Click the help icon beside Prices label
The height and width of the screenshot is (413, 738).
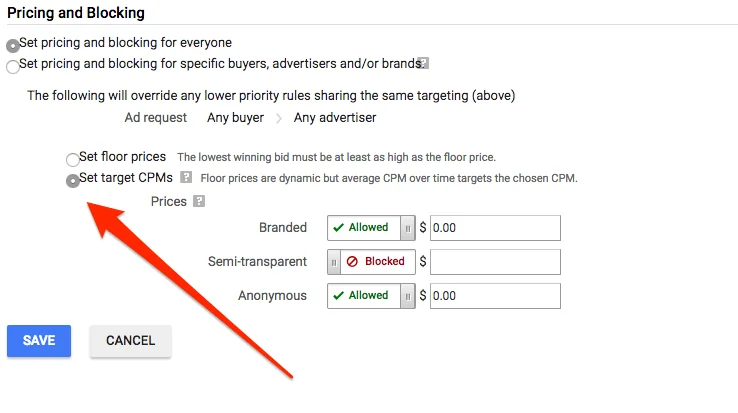tap(199, 201)
